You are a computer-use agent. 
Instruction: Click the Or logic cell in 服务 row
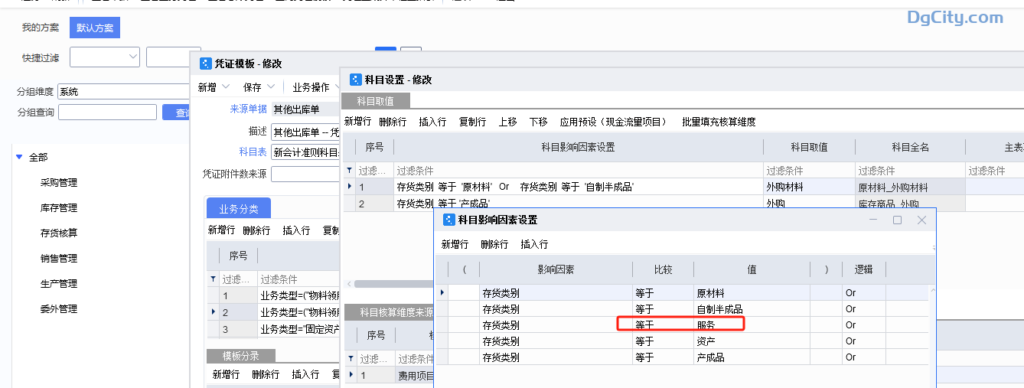[x=863, y=325]
